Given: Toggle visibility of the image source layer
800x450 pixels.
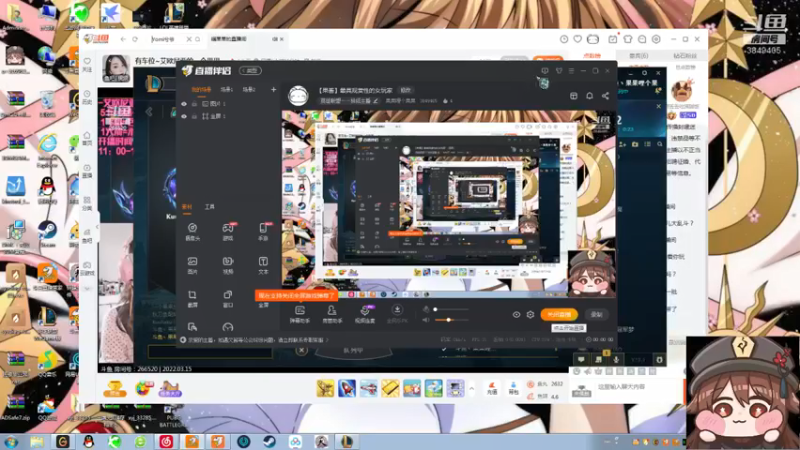Looking at the screenshot, I should point(184,104).
